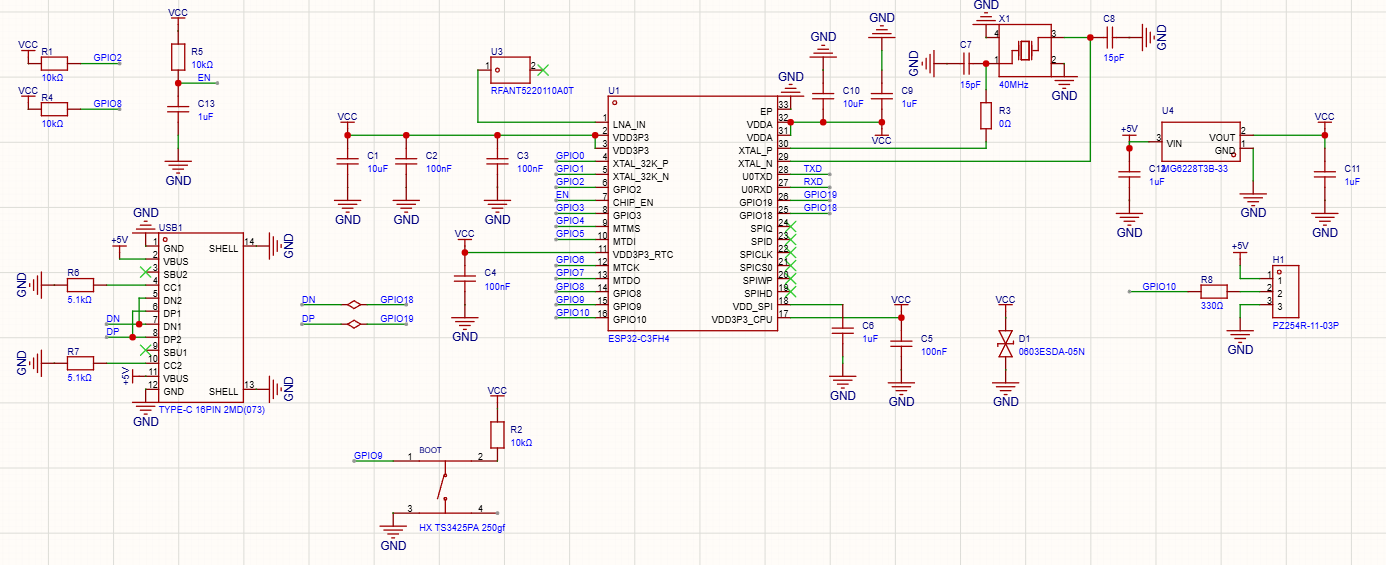
Task: Click the GPIO9 net label beside BOOT switch
Action: [x=368, y=456]
